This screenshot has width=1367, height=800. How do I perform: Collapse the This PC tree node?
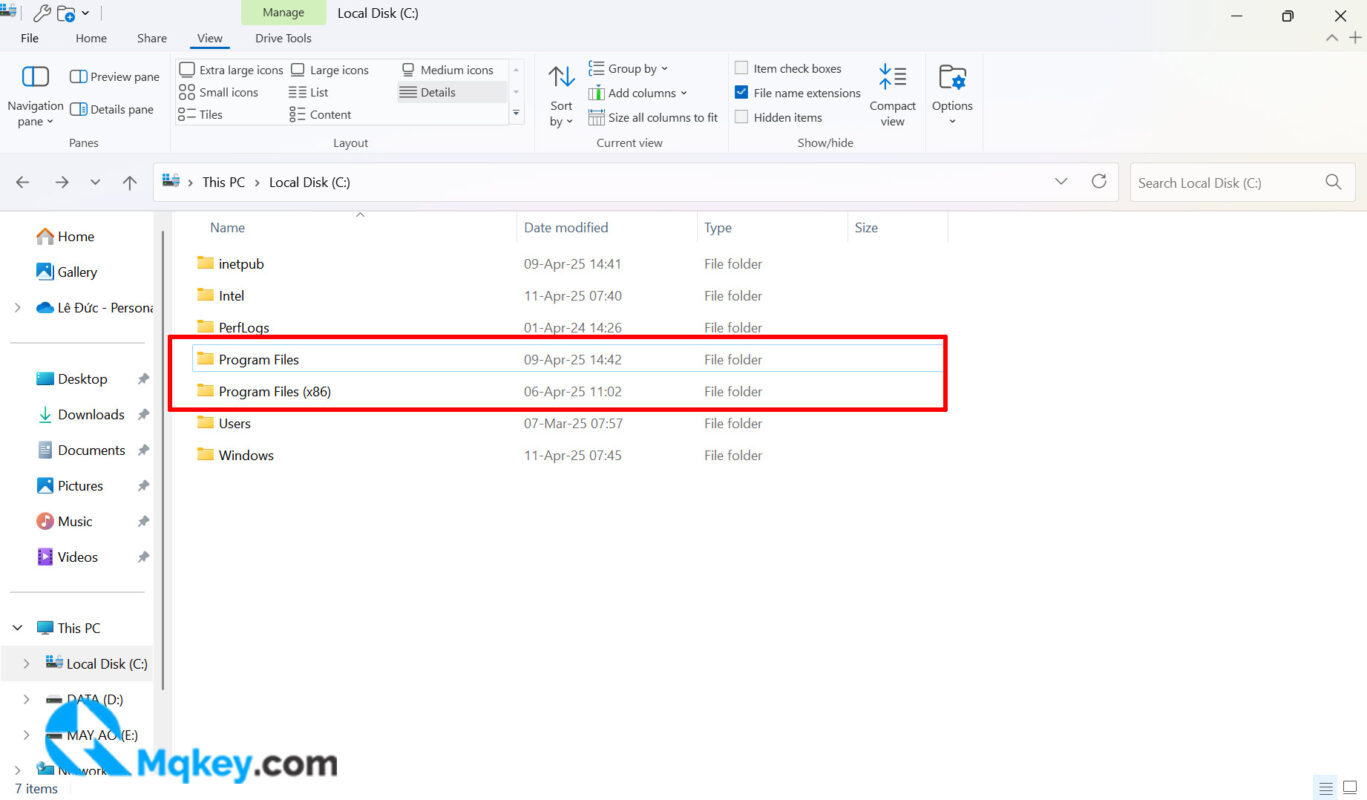point(17,628)
